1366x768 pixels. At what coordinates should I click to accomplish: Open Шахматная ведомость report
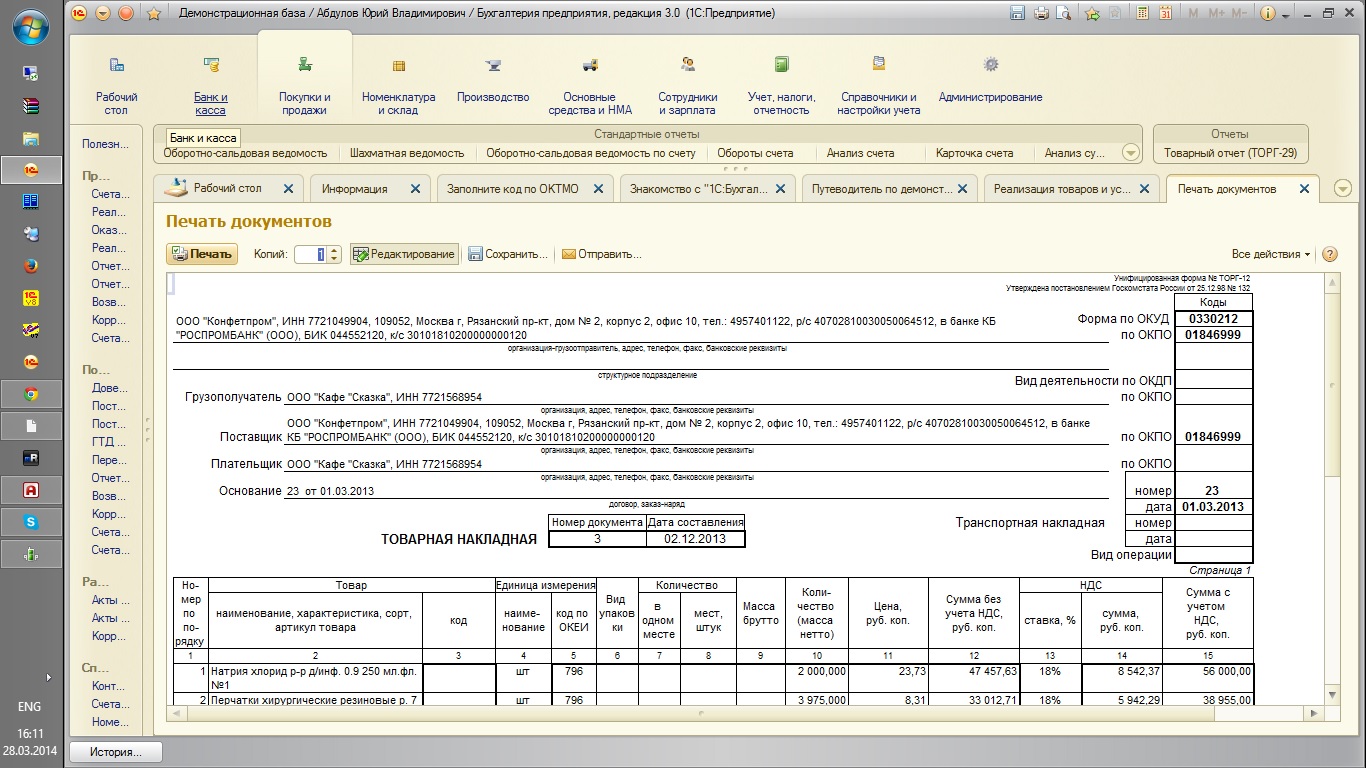point(407,153)
